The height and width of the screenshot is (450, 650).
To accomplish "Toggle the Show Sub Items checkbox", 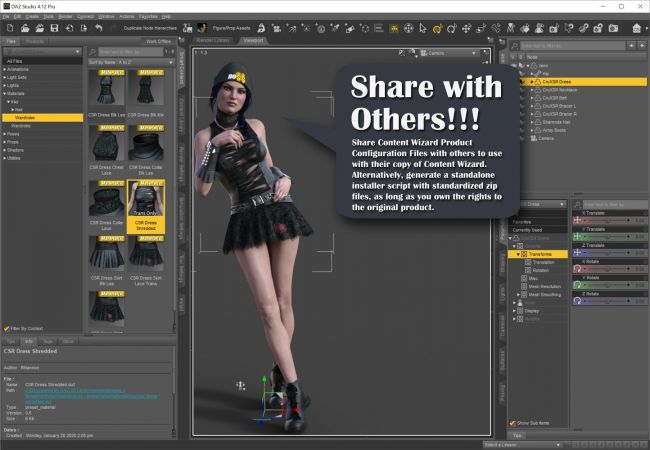I will pyautogui.click(x=514, y=422).
